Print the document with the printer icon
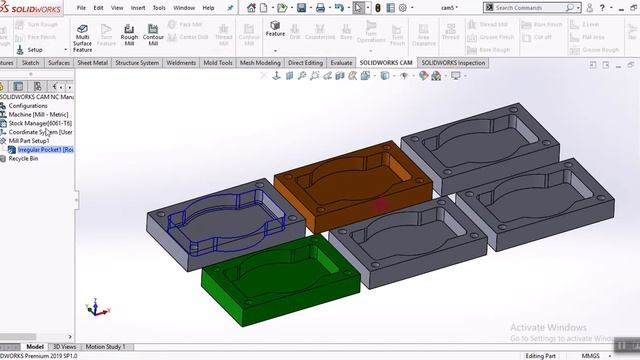 (x=320, y=7)
